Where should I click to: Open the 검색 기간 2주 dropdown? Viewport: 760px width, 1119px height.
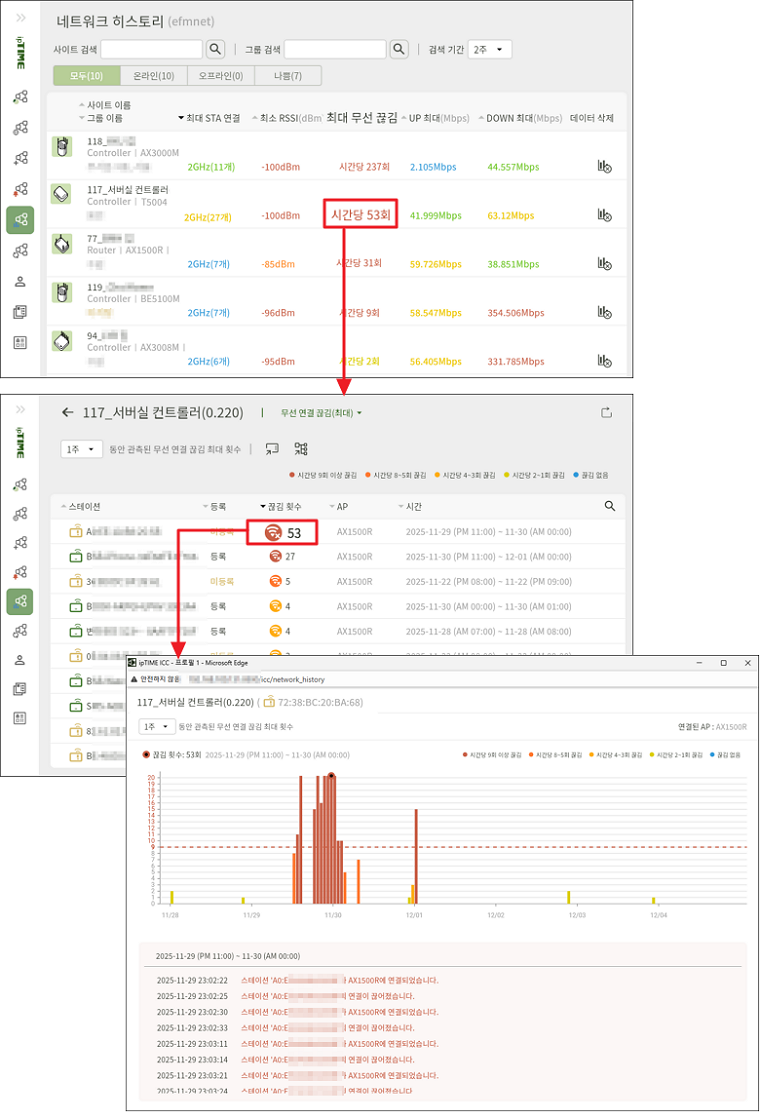click(x=490, y=49)
